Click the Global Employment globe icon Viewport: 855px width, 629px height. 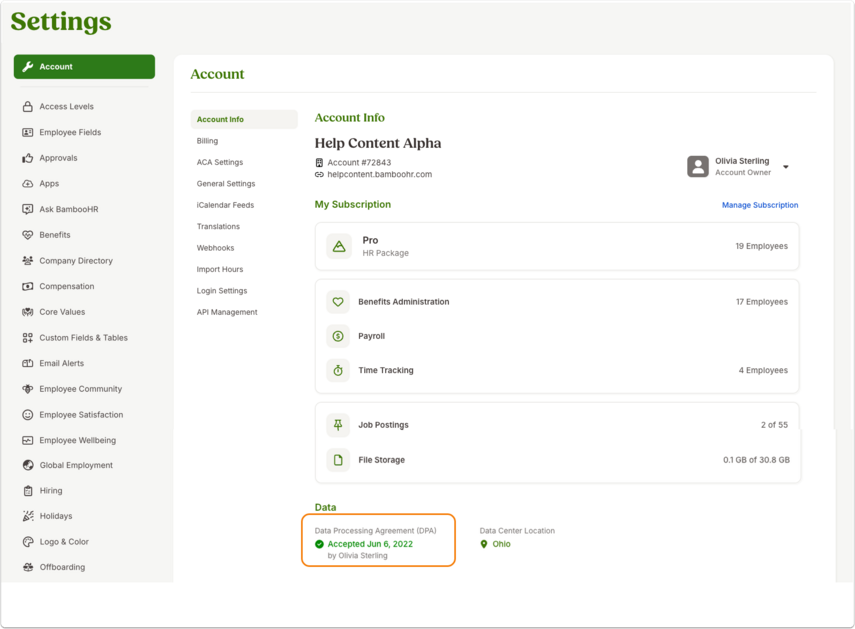pos(28,465)
